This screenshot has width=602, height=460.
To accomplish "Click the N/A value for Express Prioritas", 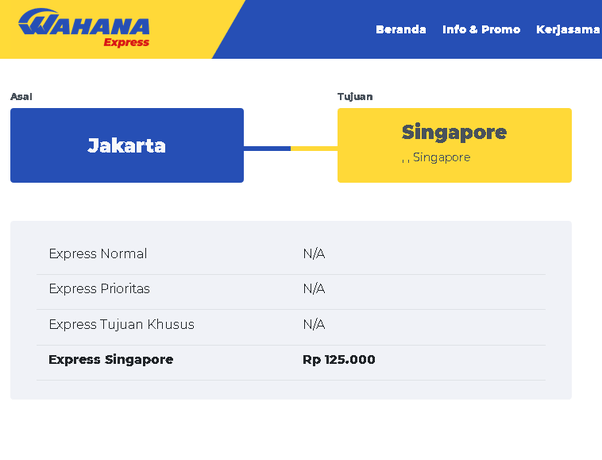I will [x=314, y=289].
